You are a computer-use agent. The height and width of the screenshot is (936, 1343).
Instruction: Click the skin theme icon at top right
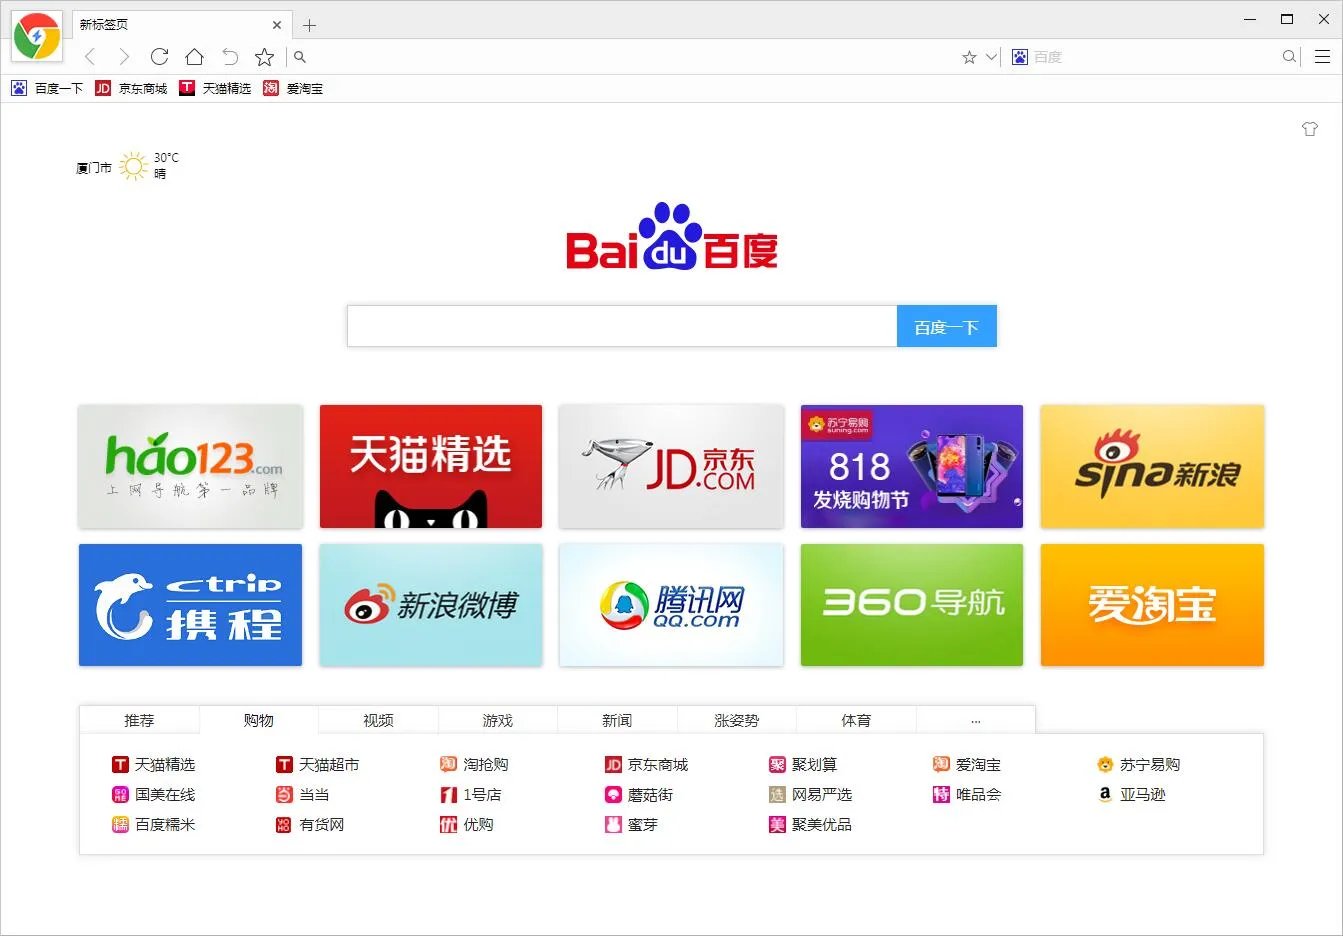(x=1310, y=129)
